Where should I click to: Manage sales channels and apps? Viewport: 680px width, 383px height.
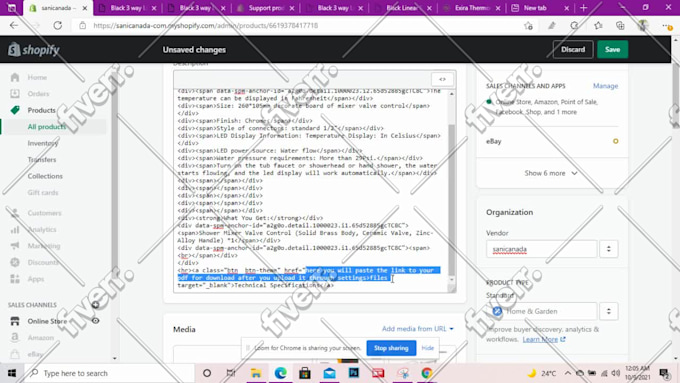click(605, 86)
